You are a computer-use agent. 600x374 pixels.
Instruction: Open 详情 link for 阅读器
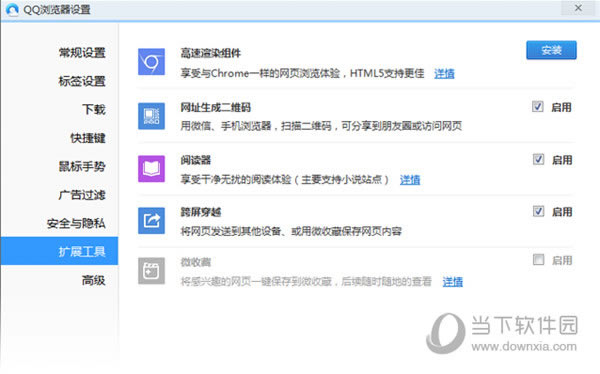coord(410,180)
